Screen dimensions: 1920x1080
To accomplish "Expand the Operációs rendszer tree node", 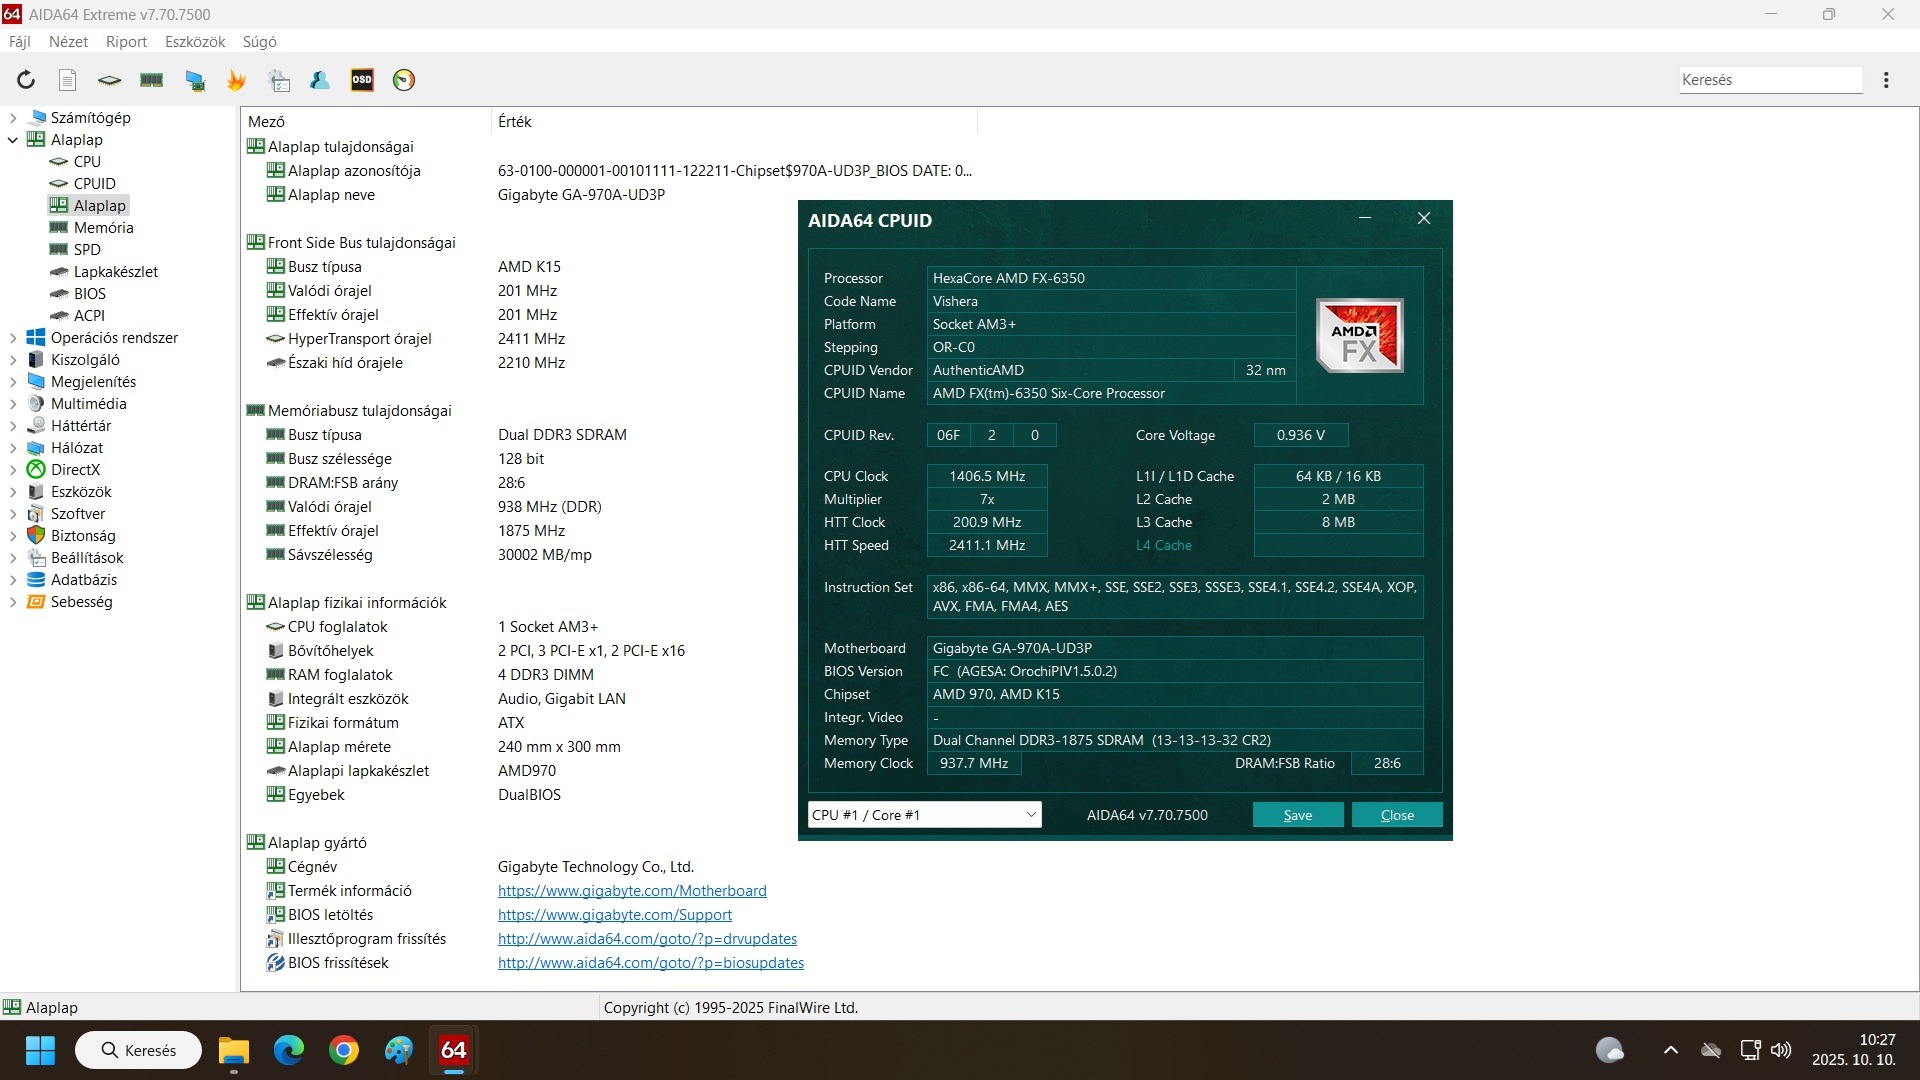I will [x=13, y=338].
